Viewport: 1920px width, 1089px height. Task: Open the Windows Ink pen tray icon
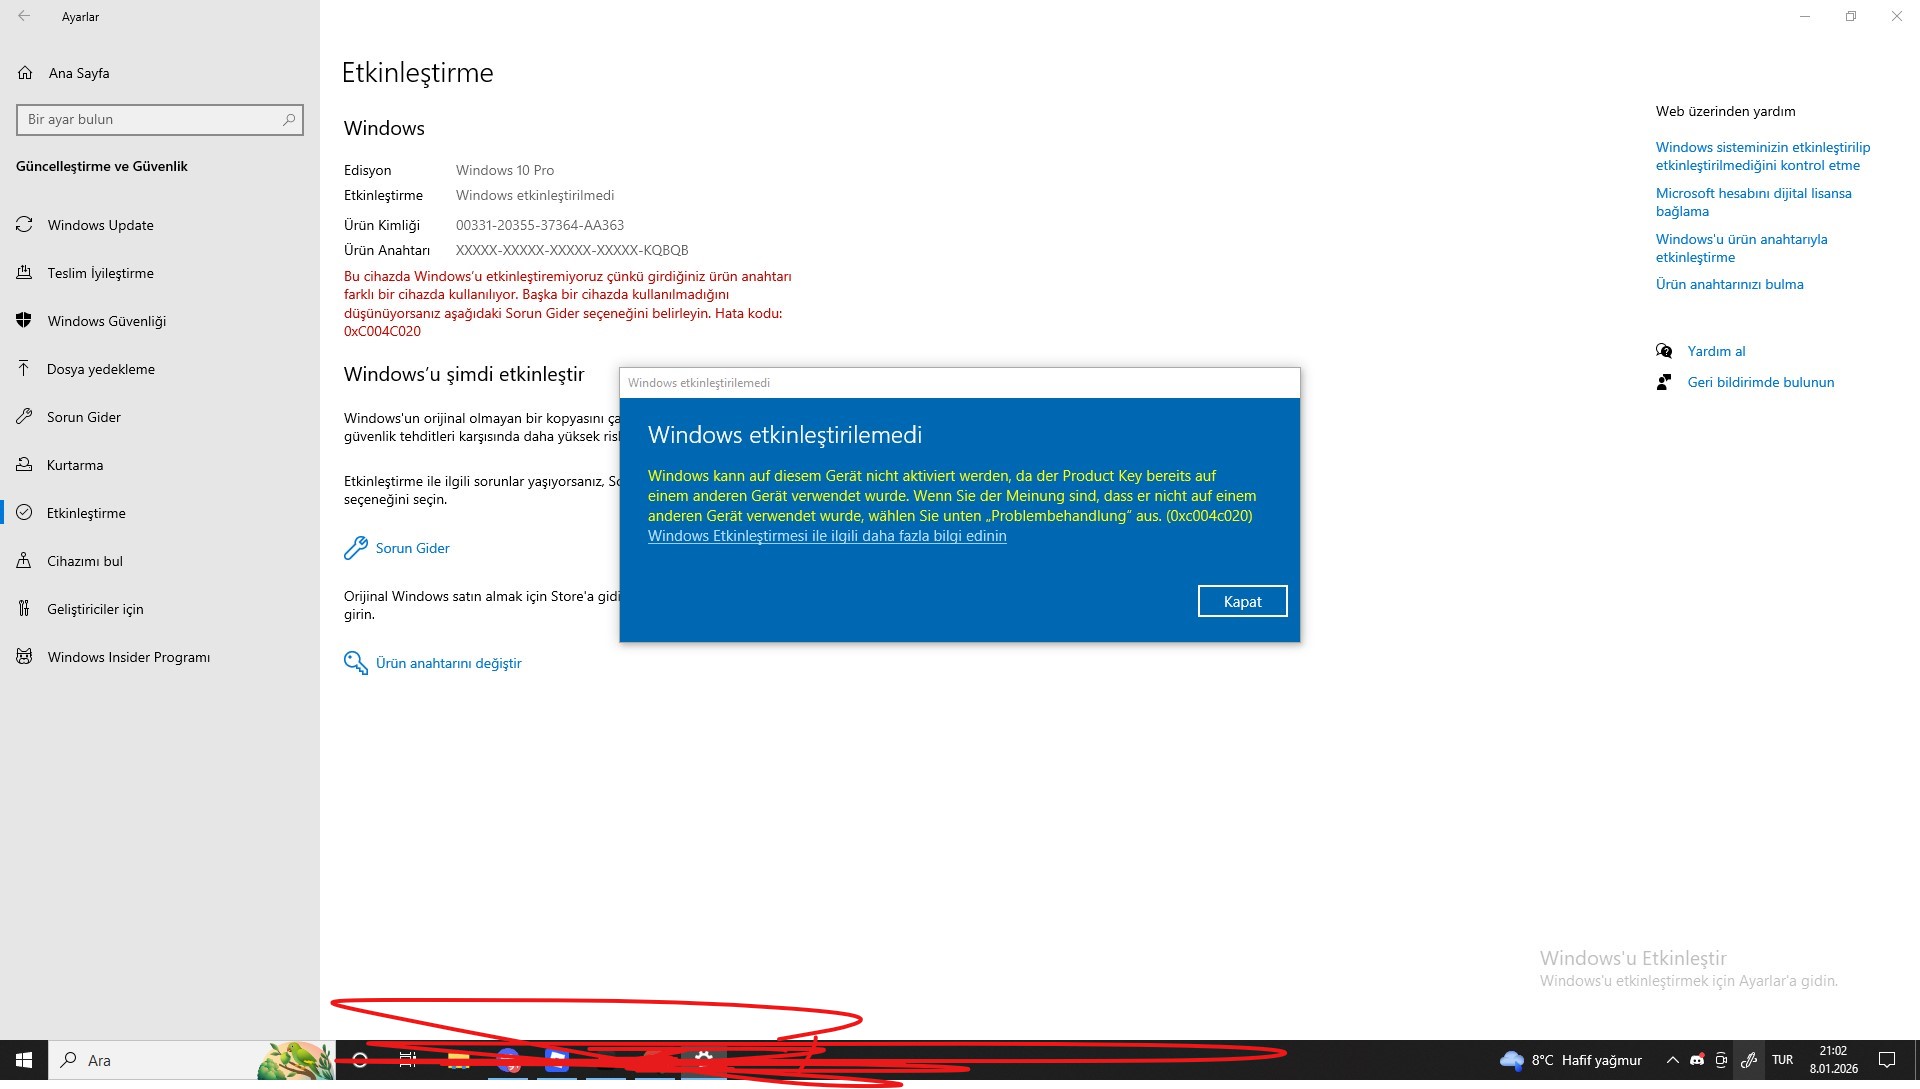pos(1749,1060)
